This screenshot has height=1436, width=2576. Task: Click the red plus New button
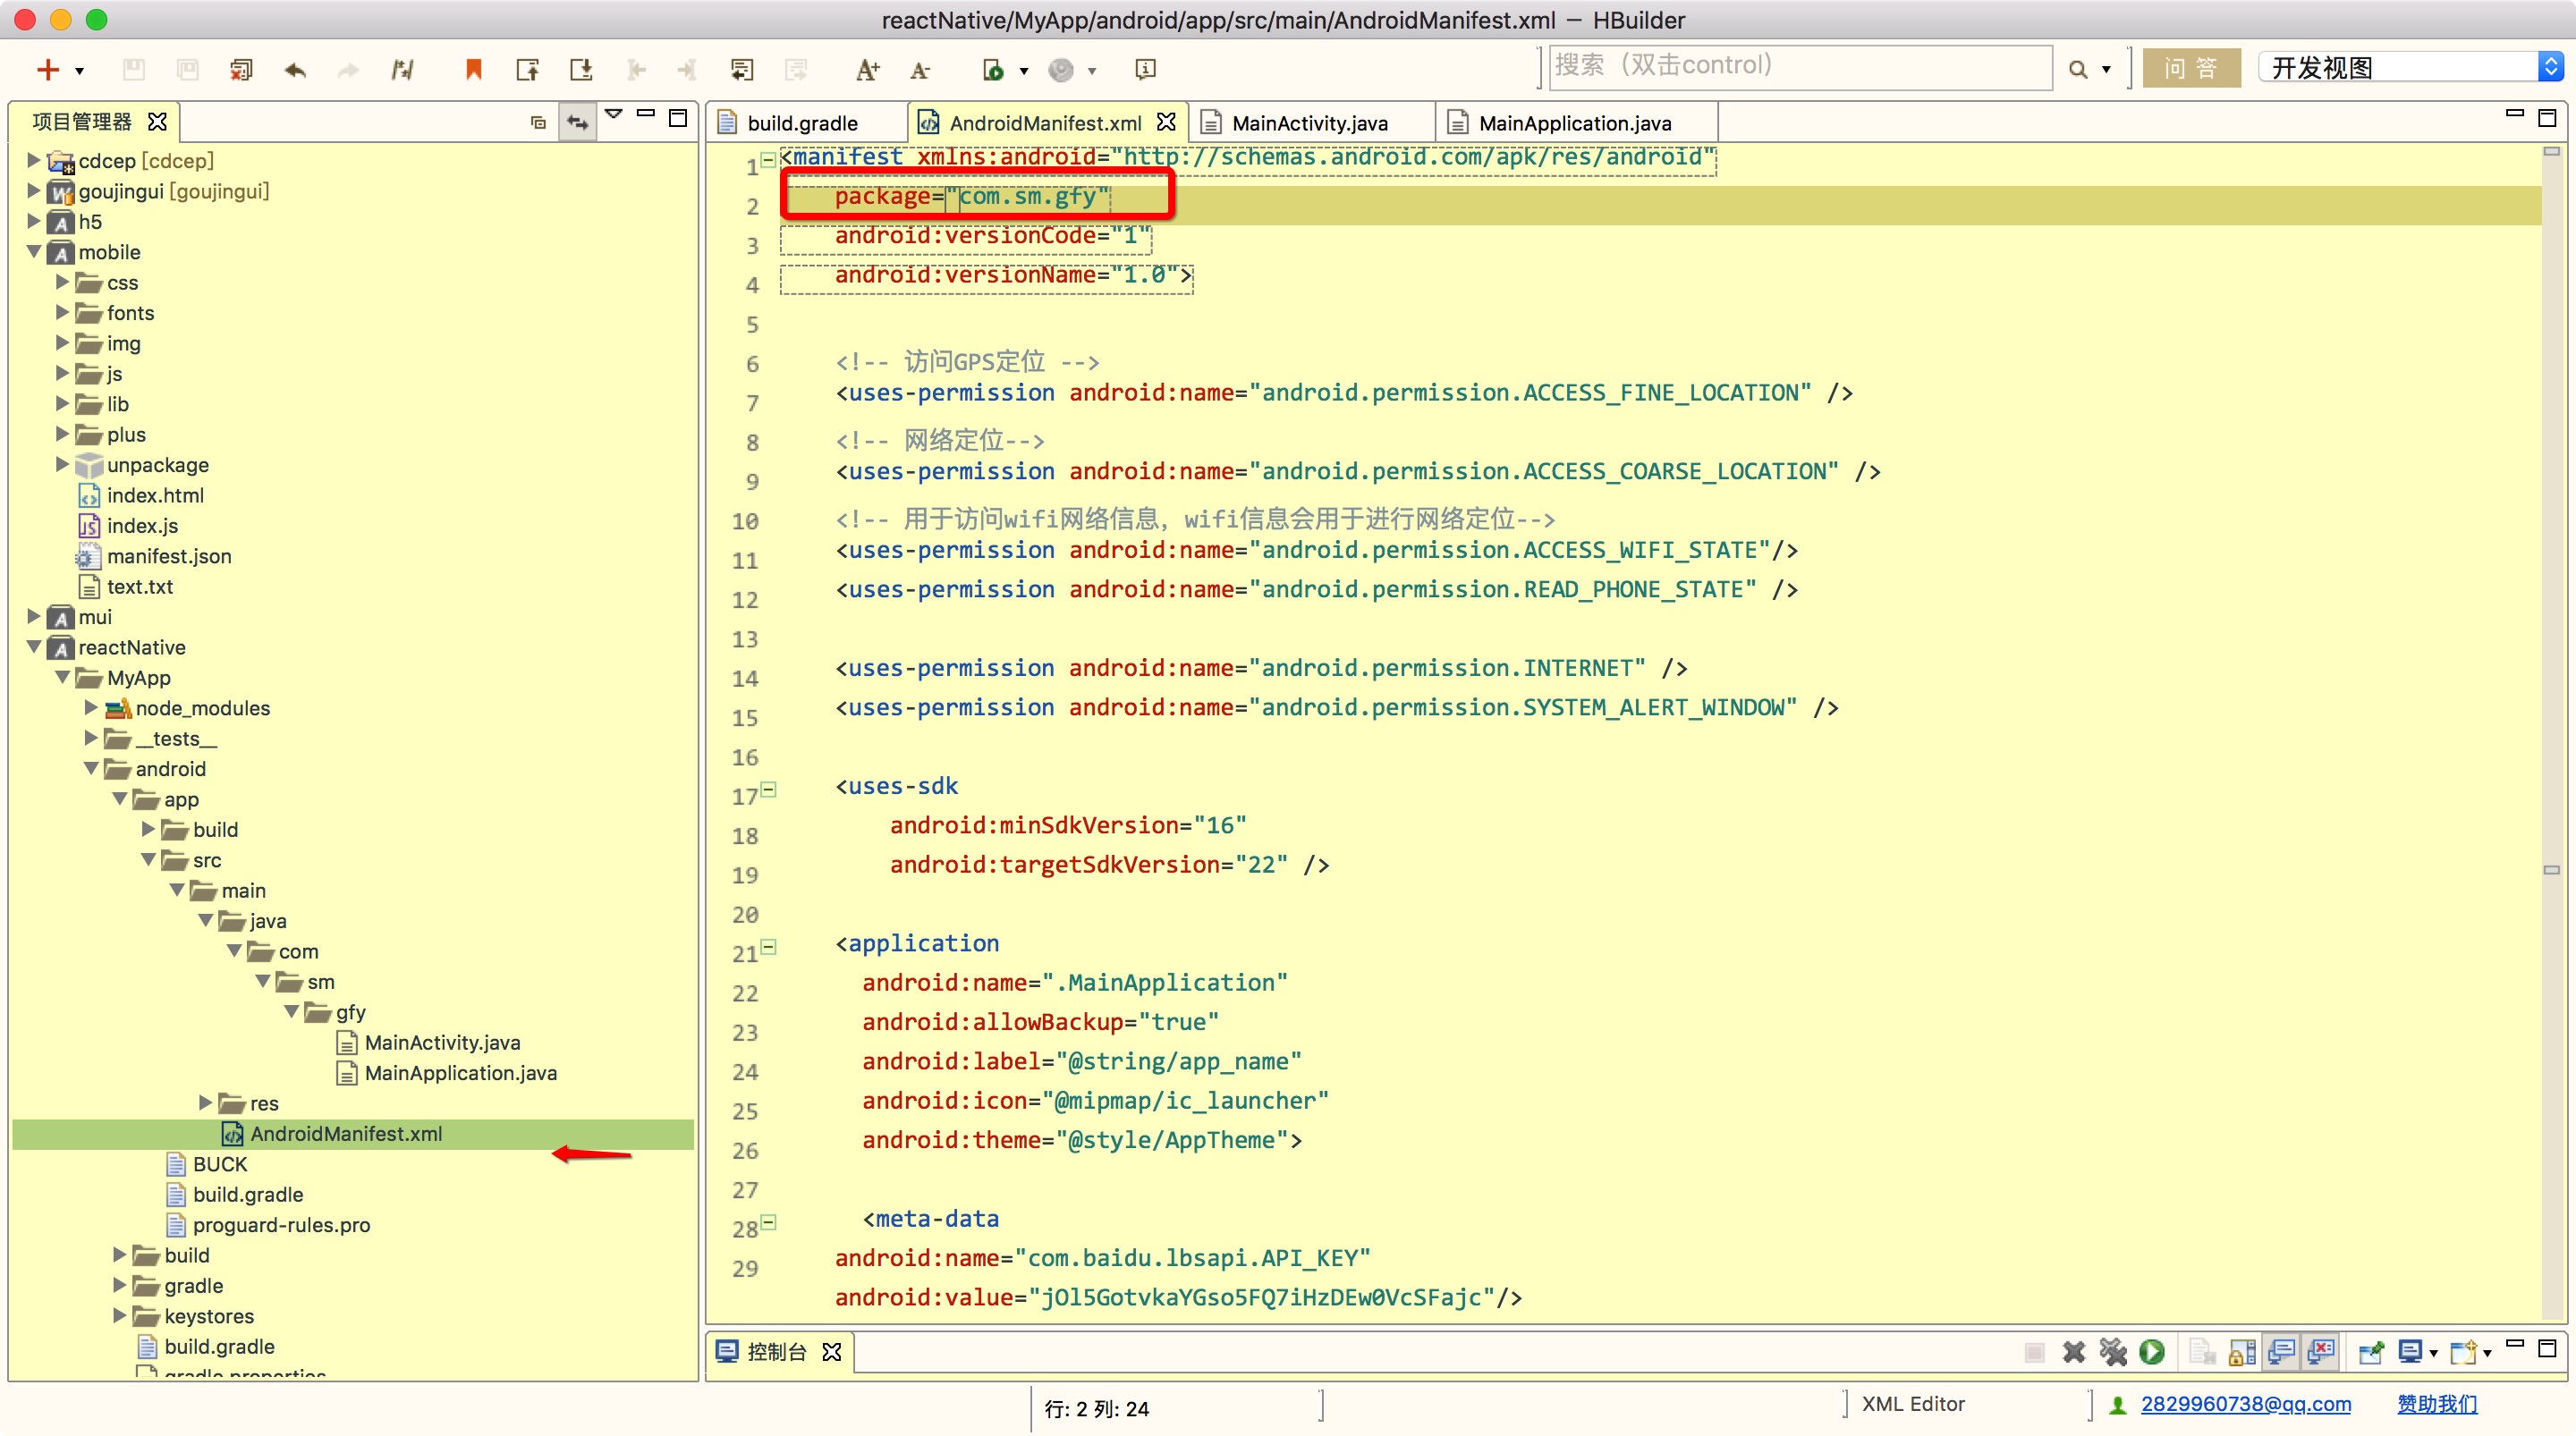pyautogui.click(x=48, y=69)
